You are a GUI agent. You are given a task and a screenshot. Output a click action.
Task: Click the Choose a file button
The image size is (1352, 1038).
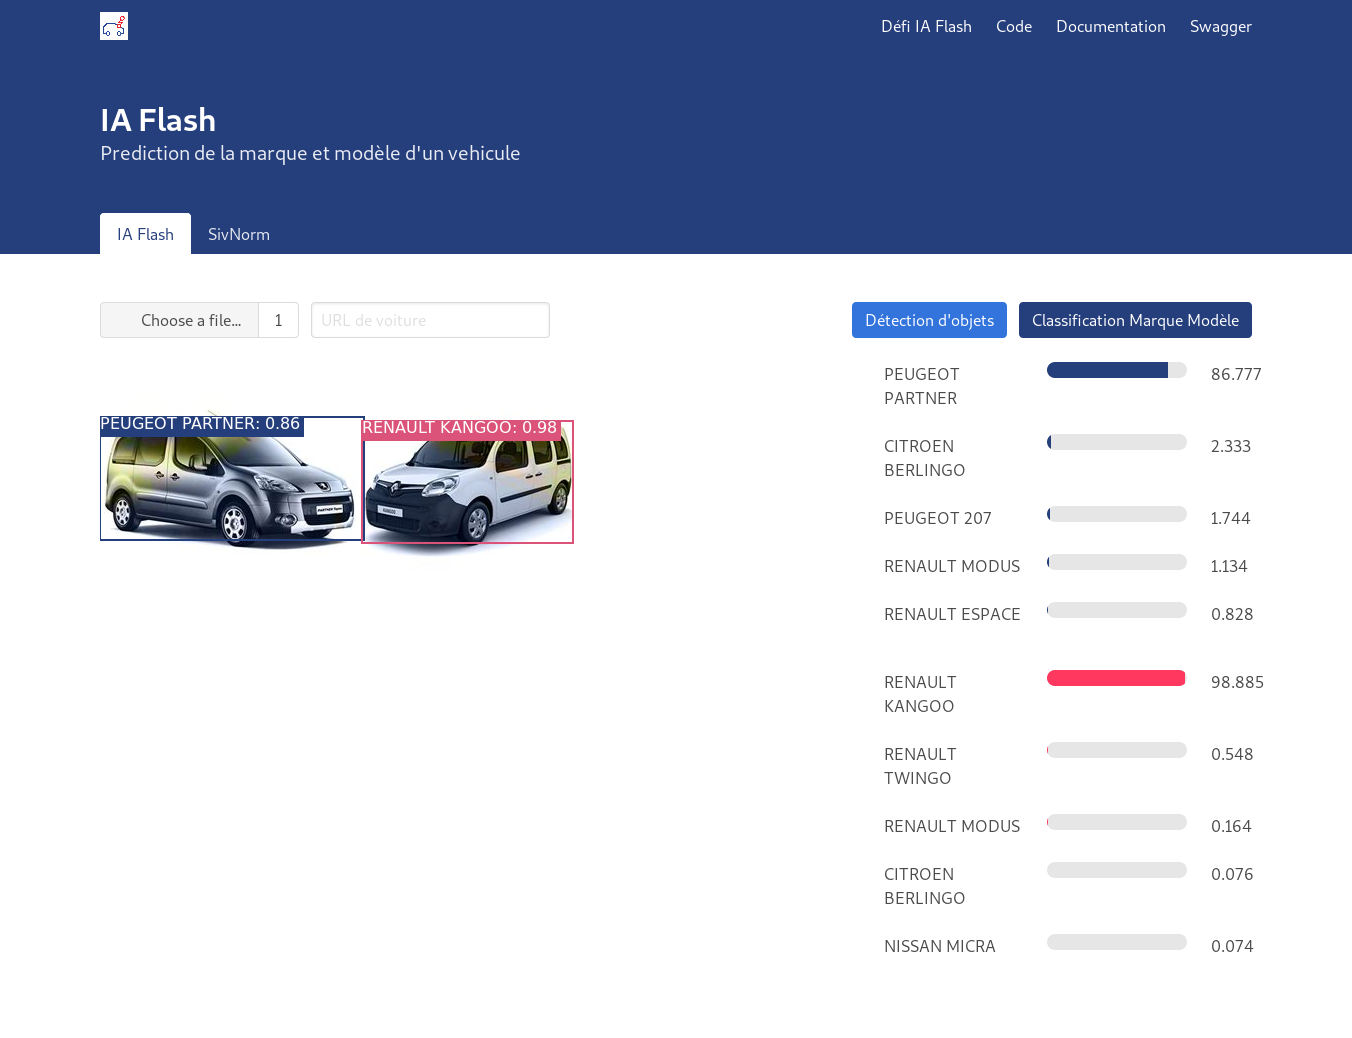pyautogui.click(x=180, y=320)
